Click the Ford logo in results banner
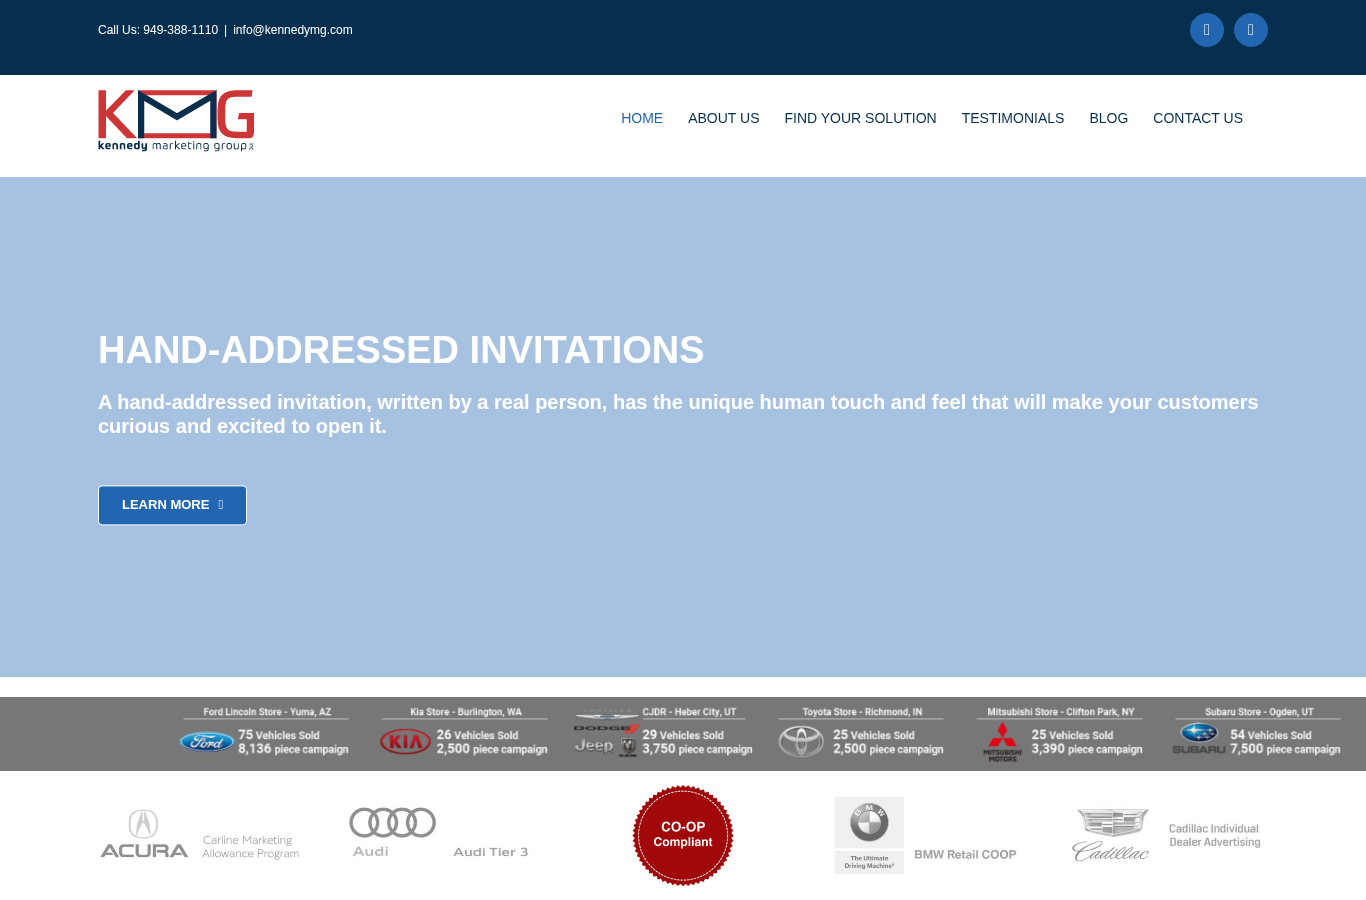The width and height of the screenshot is (1366, 900). click(207, 742)
